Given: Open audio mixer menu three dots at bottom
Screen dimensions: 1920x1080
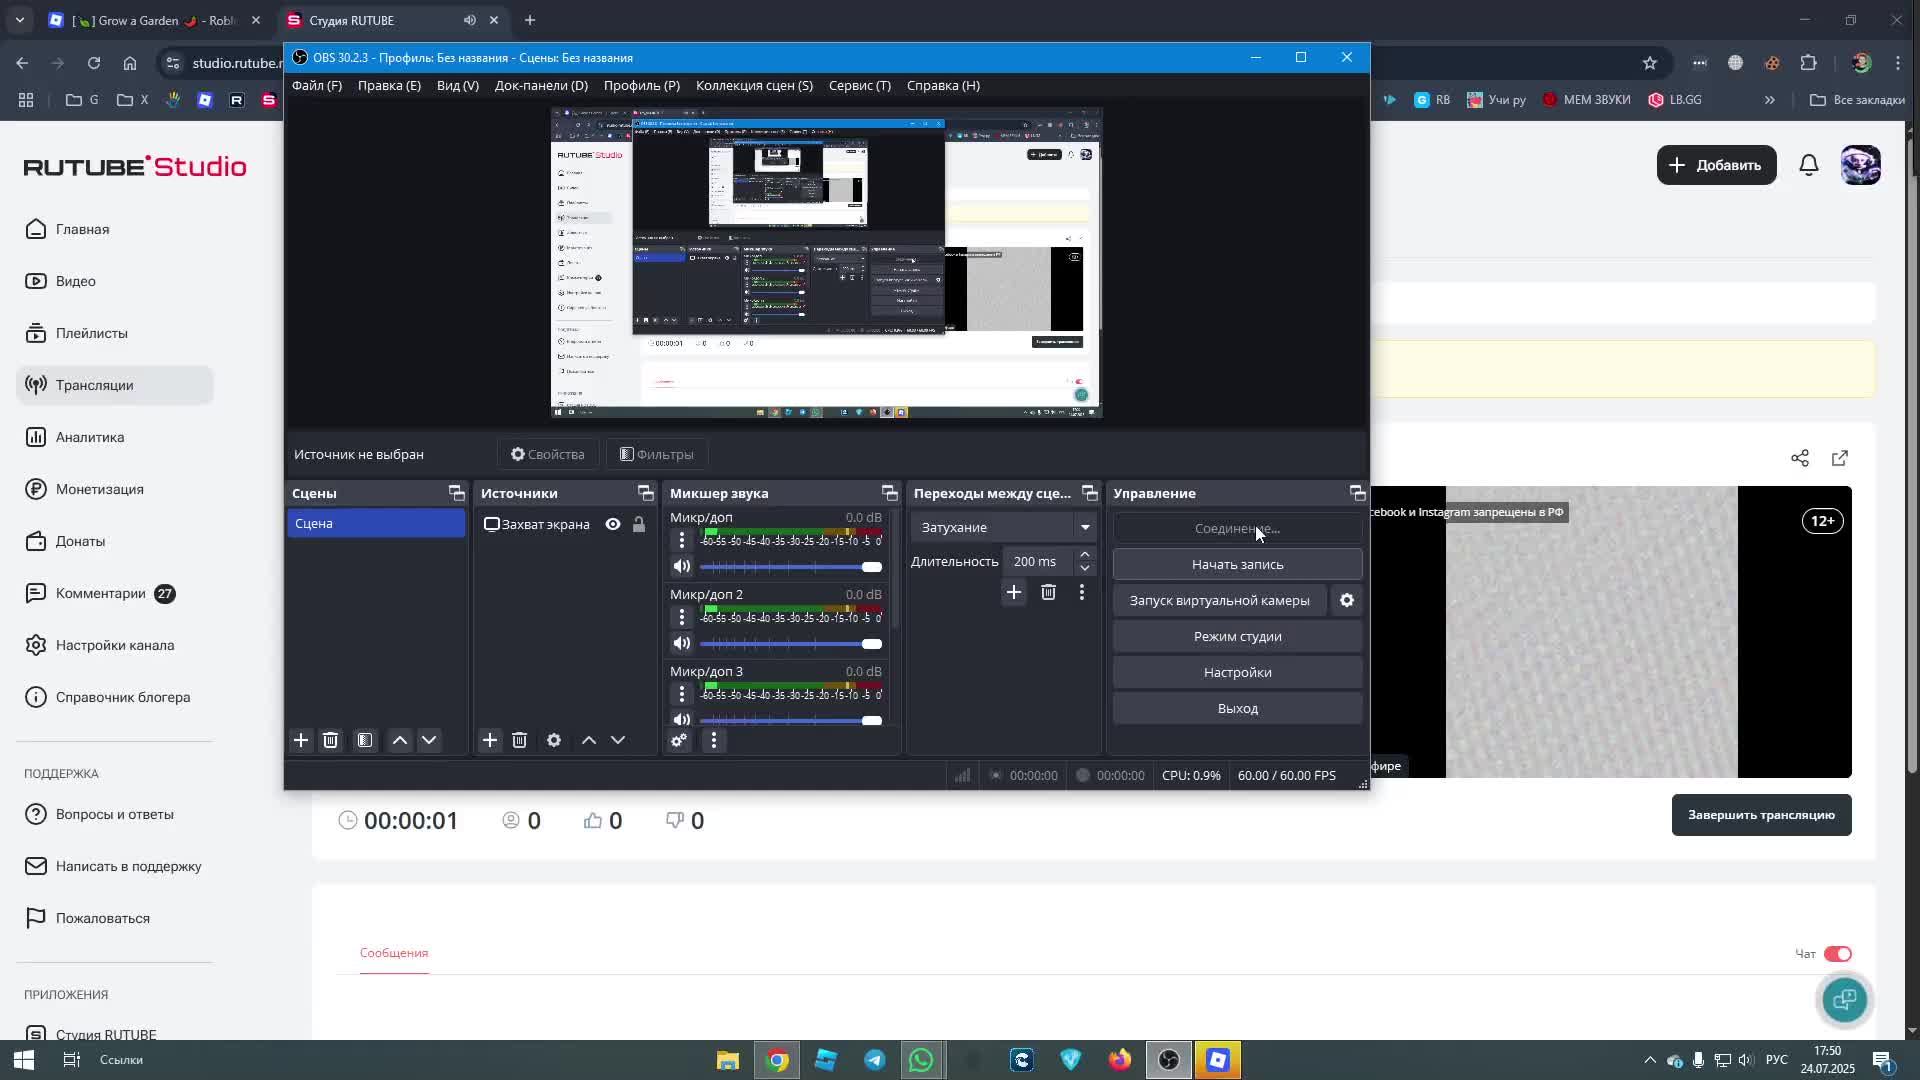Looking at the screenshot, I should click(713, 740).
